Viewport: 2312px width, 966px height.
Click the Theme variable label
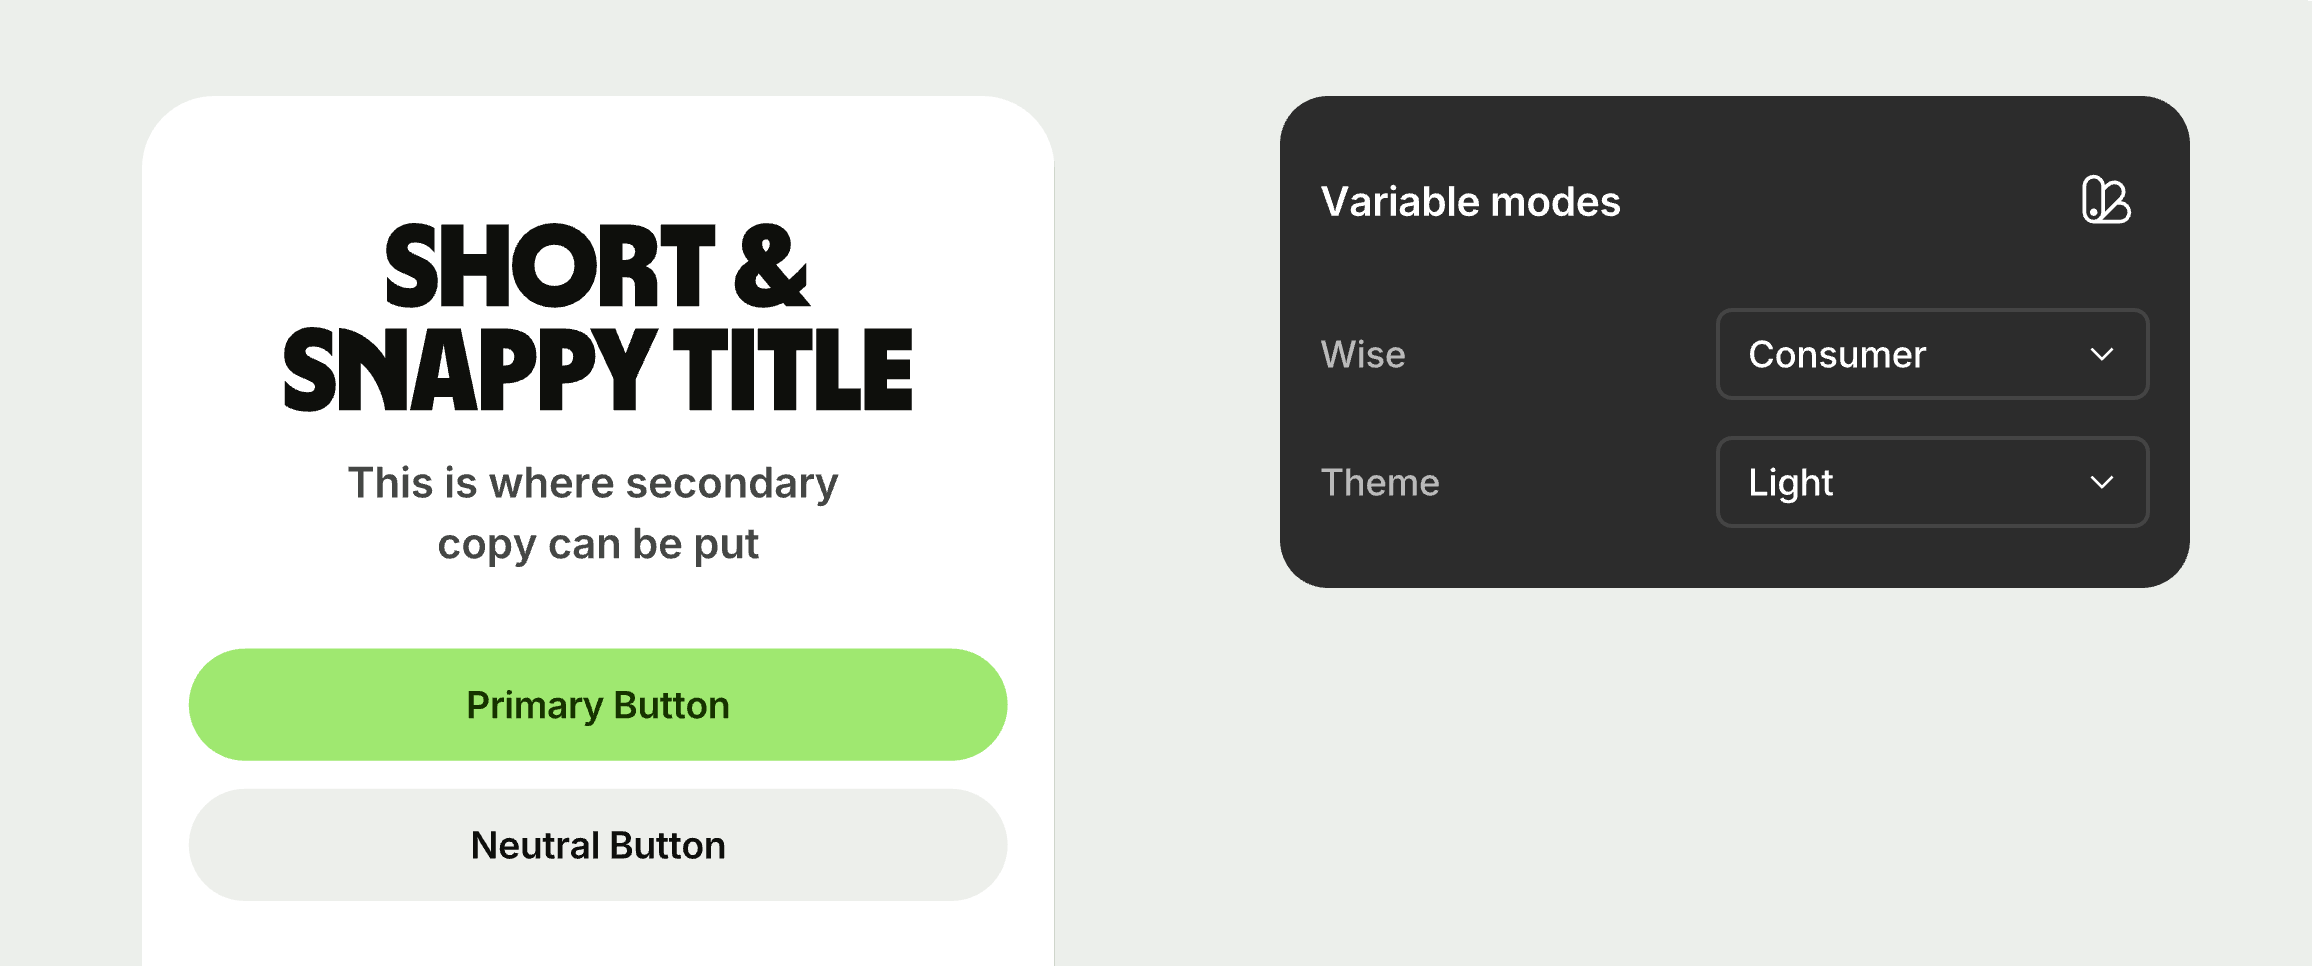[1380, 482]
